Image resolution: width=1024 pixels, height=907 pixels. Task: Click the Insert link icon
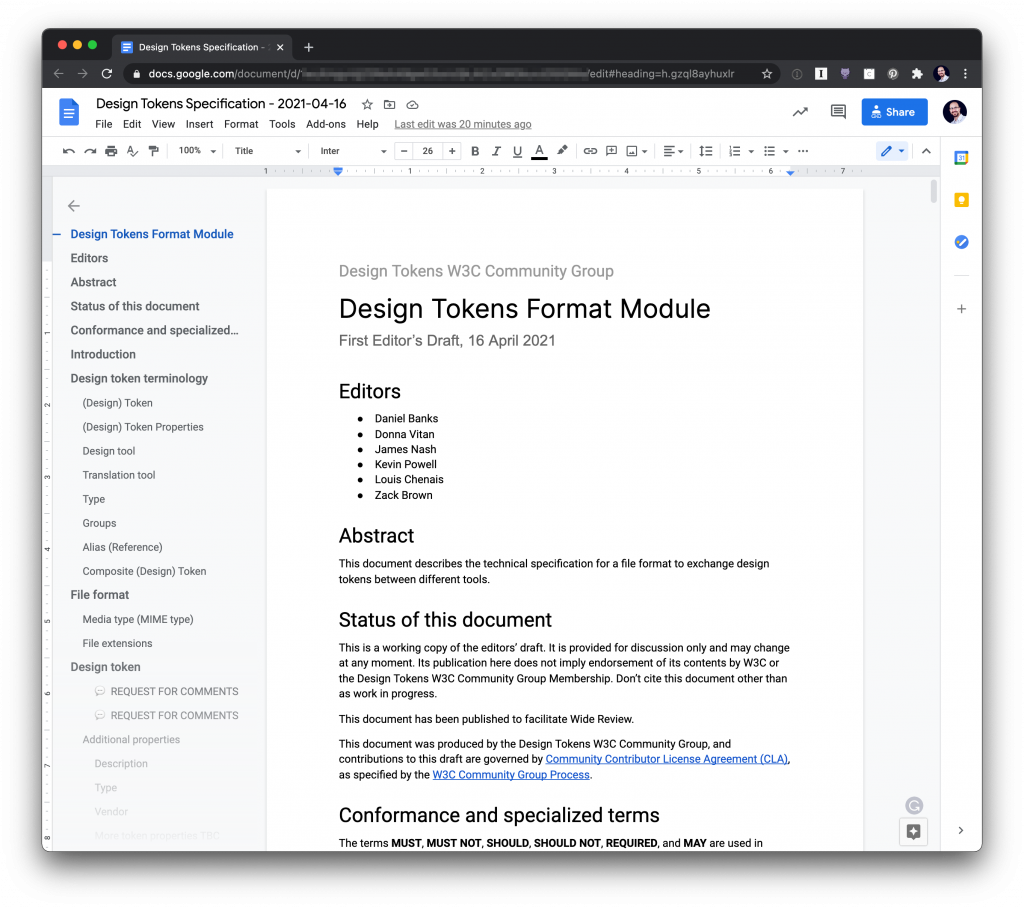(590, 151)
